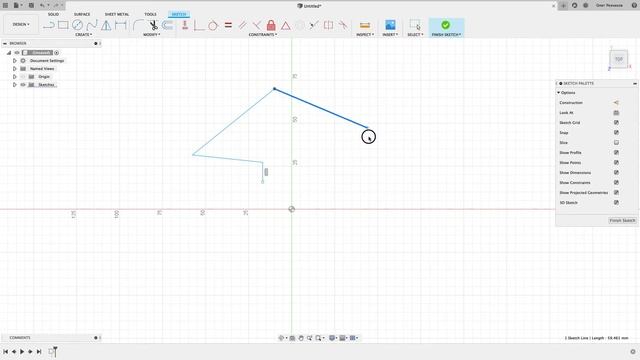
Task: Expand the Named Views tree node
Action: click(x=15, y=69)
